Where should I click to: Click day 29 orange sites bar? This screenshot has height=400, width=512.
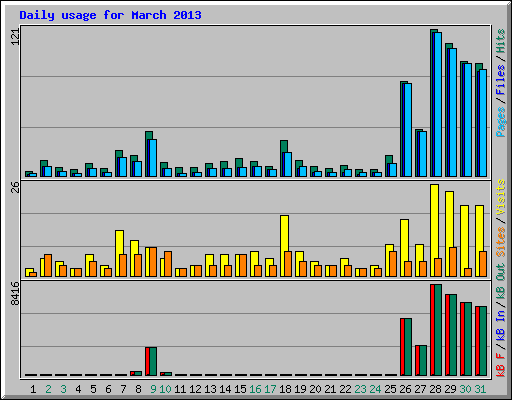click(x=453, y=262)
